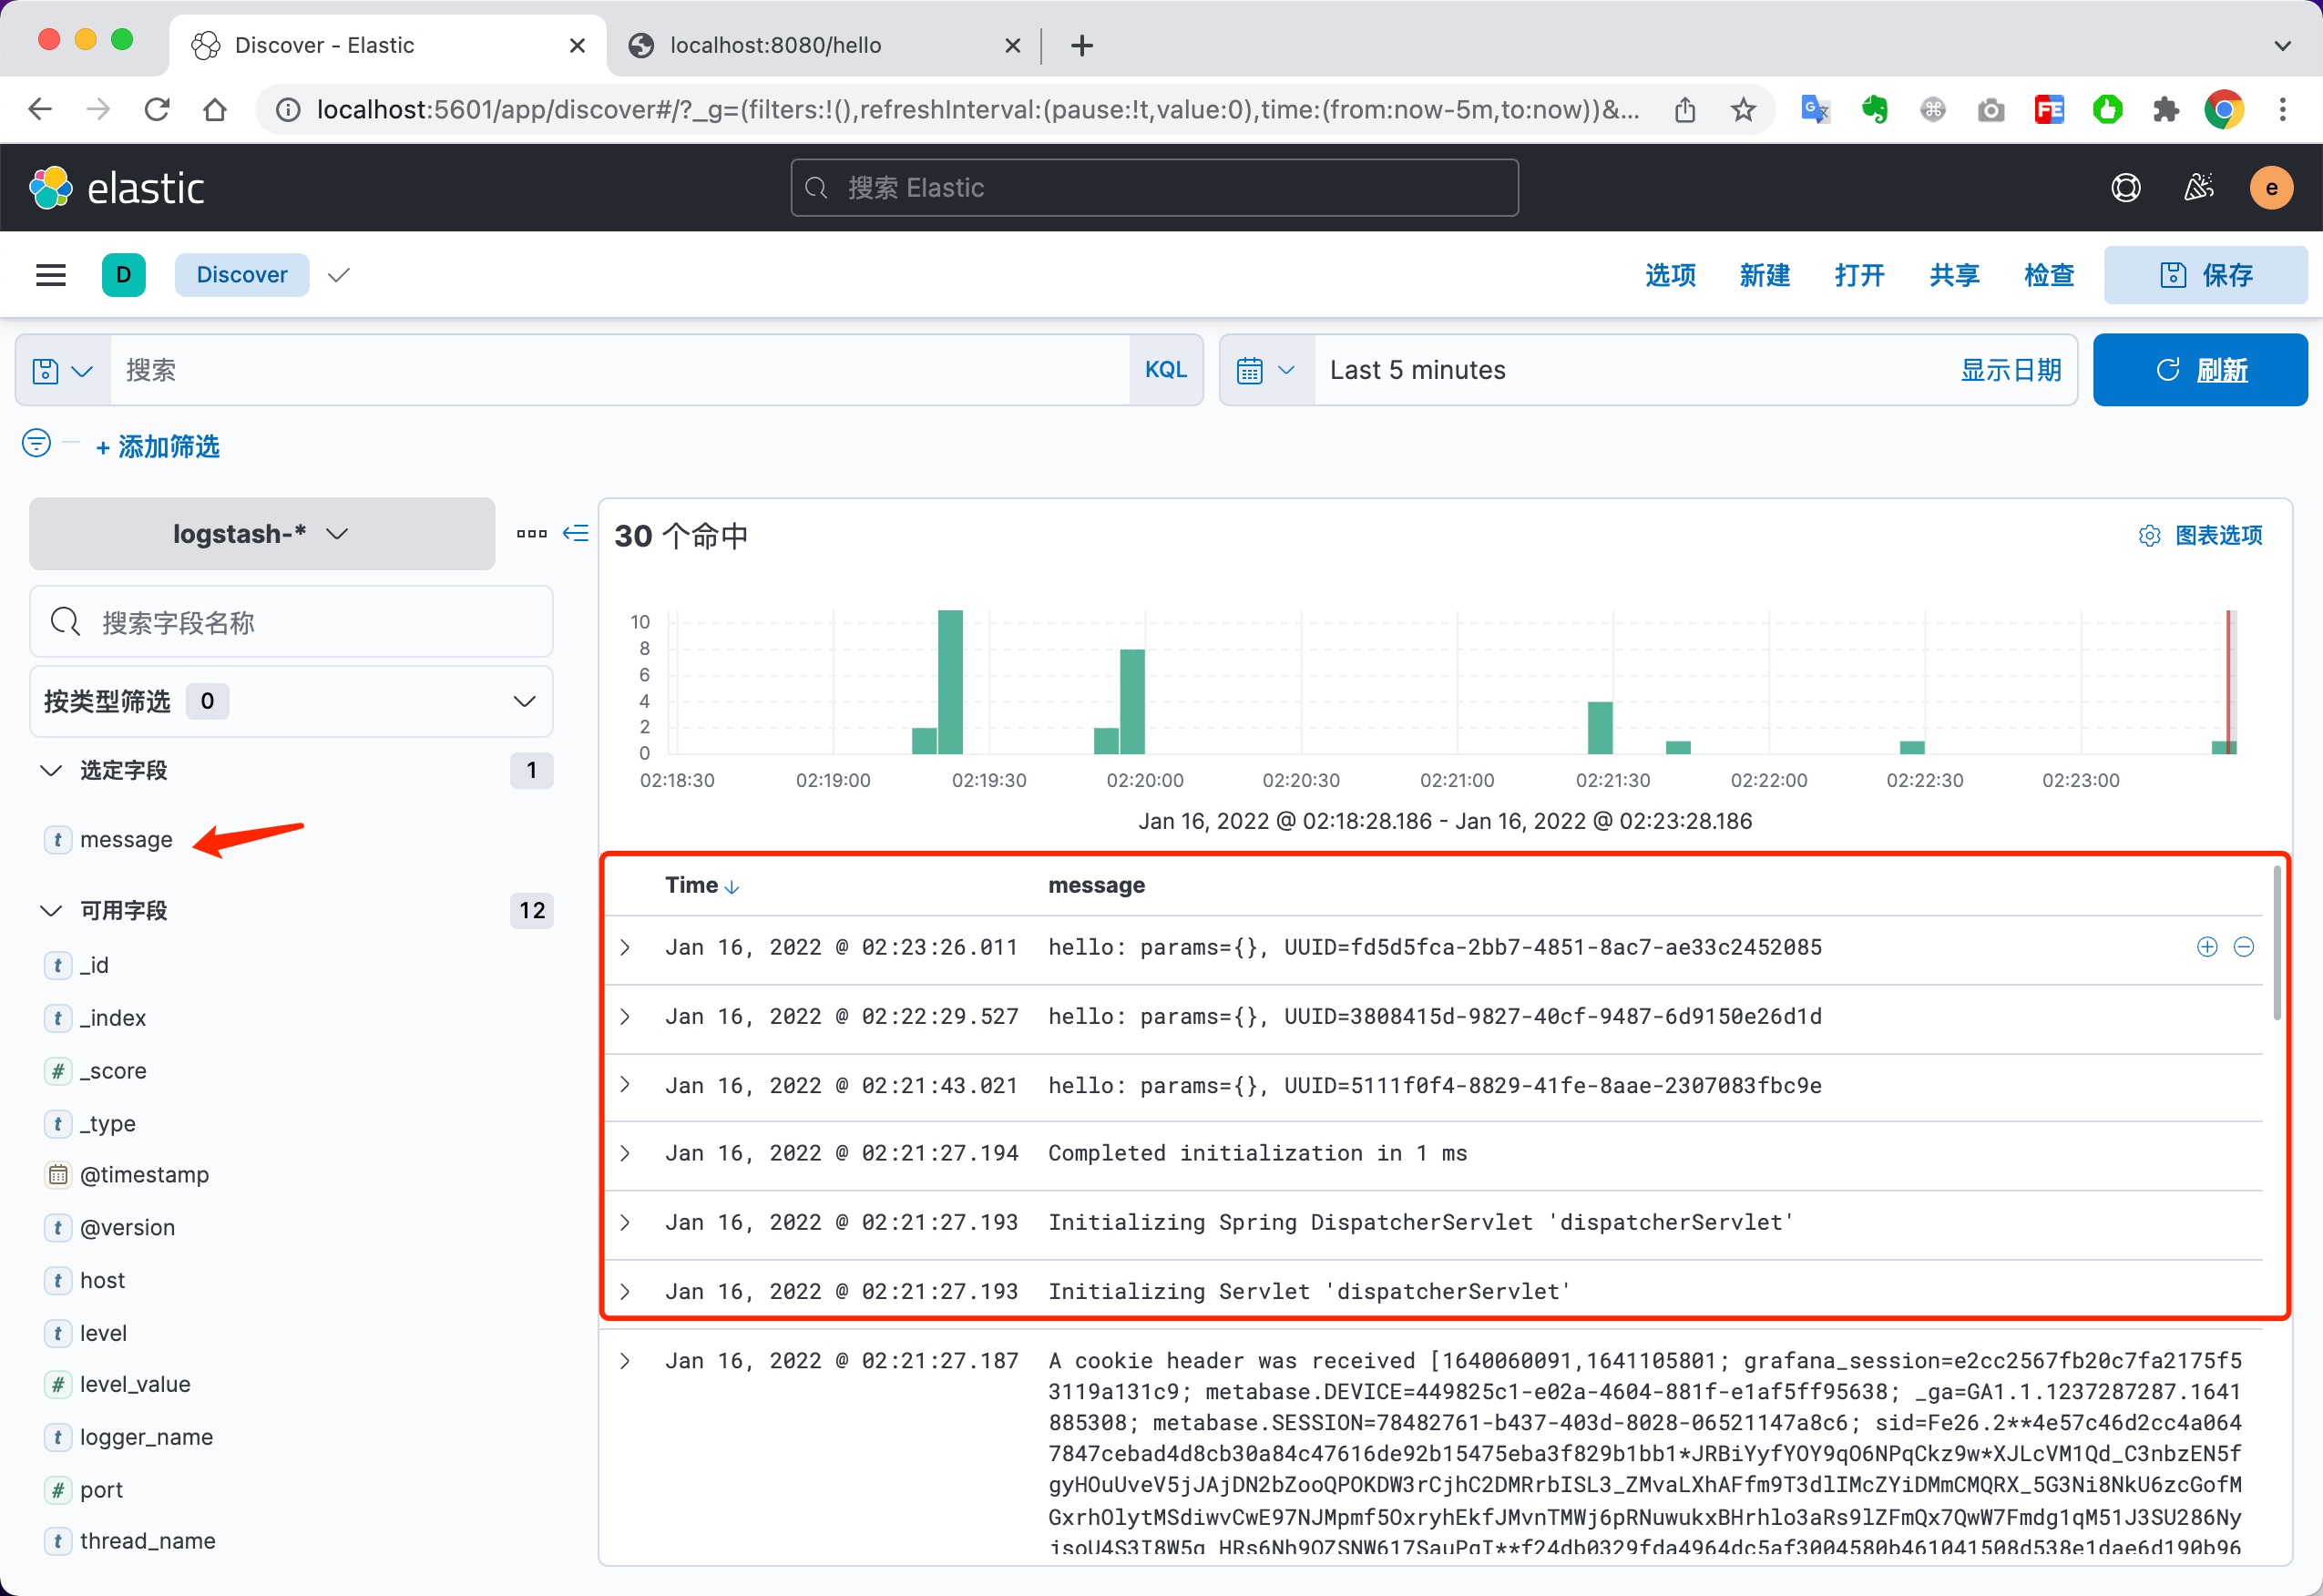
Task: Click the chart options/图表选项 icon
Action: (x=2154, y=535)
